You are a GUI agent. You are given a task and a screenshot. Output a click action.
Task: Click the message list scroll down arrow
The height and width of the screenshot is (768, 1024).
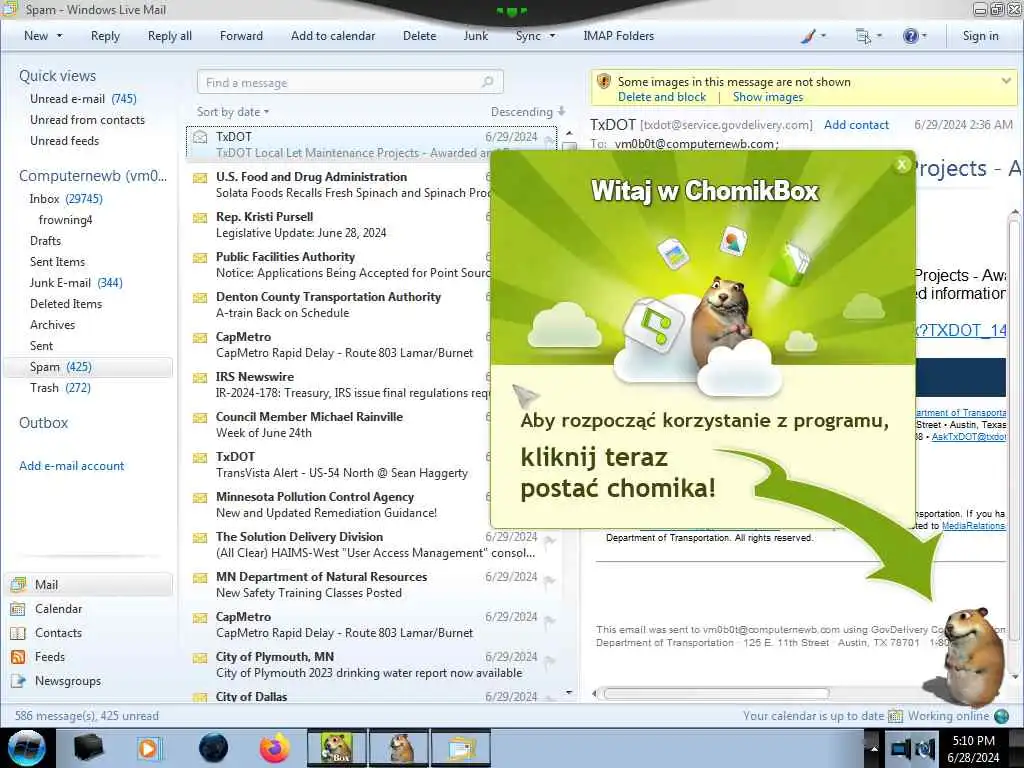click(569, 693)
